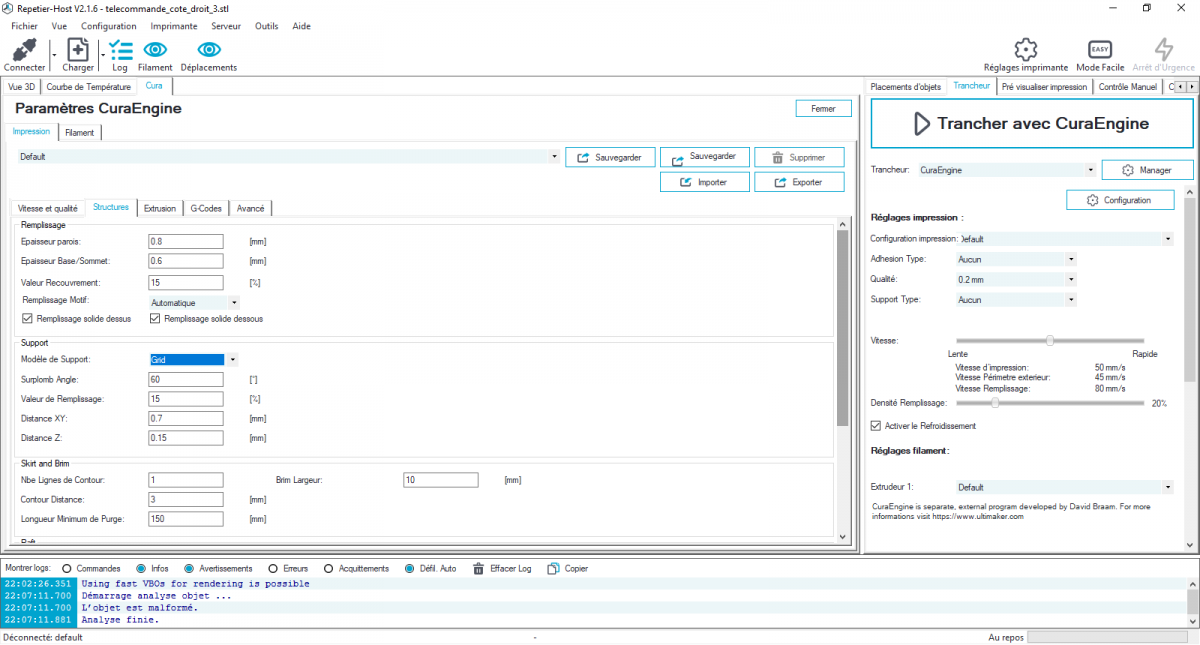Open Contrôle Manuel tab
The width and height of the screenshot is (1200, 645).
pos(1128,87)
